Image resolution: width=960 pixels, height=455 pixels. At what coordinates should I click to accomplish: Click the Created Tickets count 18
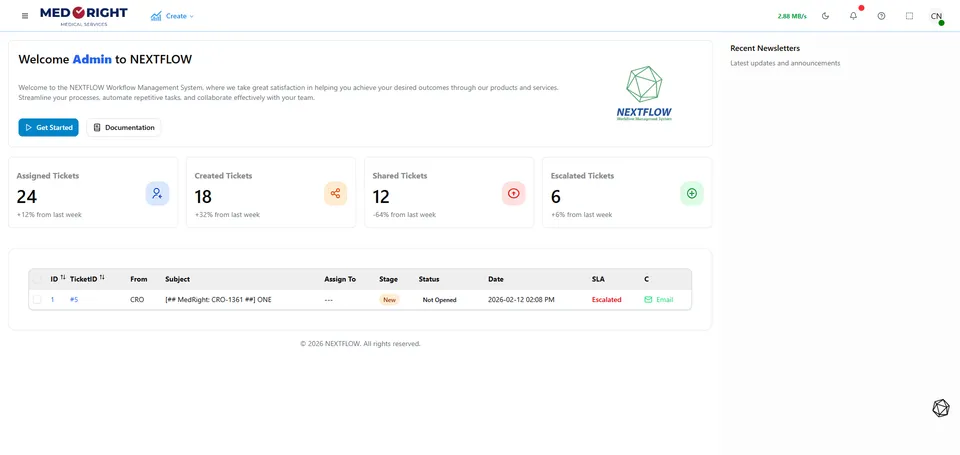(204, 197)
